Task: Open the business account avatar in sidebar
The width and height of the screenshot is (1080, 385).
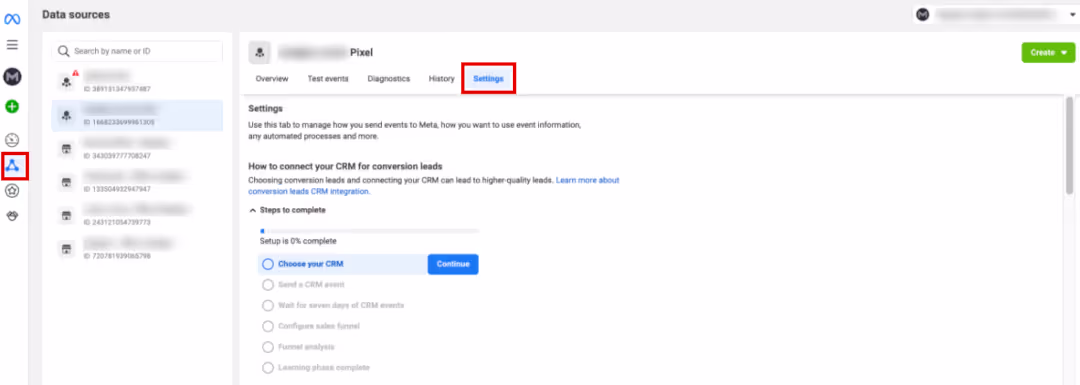Action: click(12, 76)
